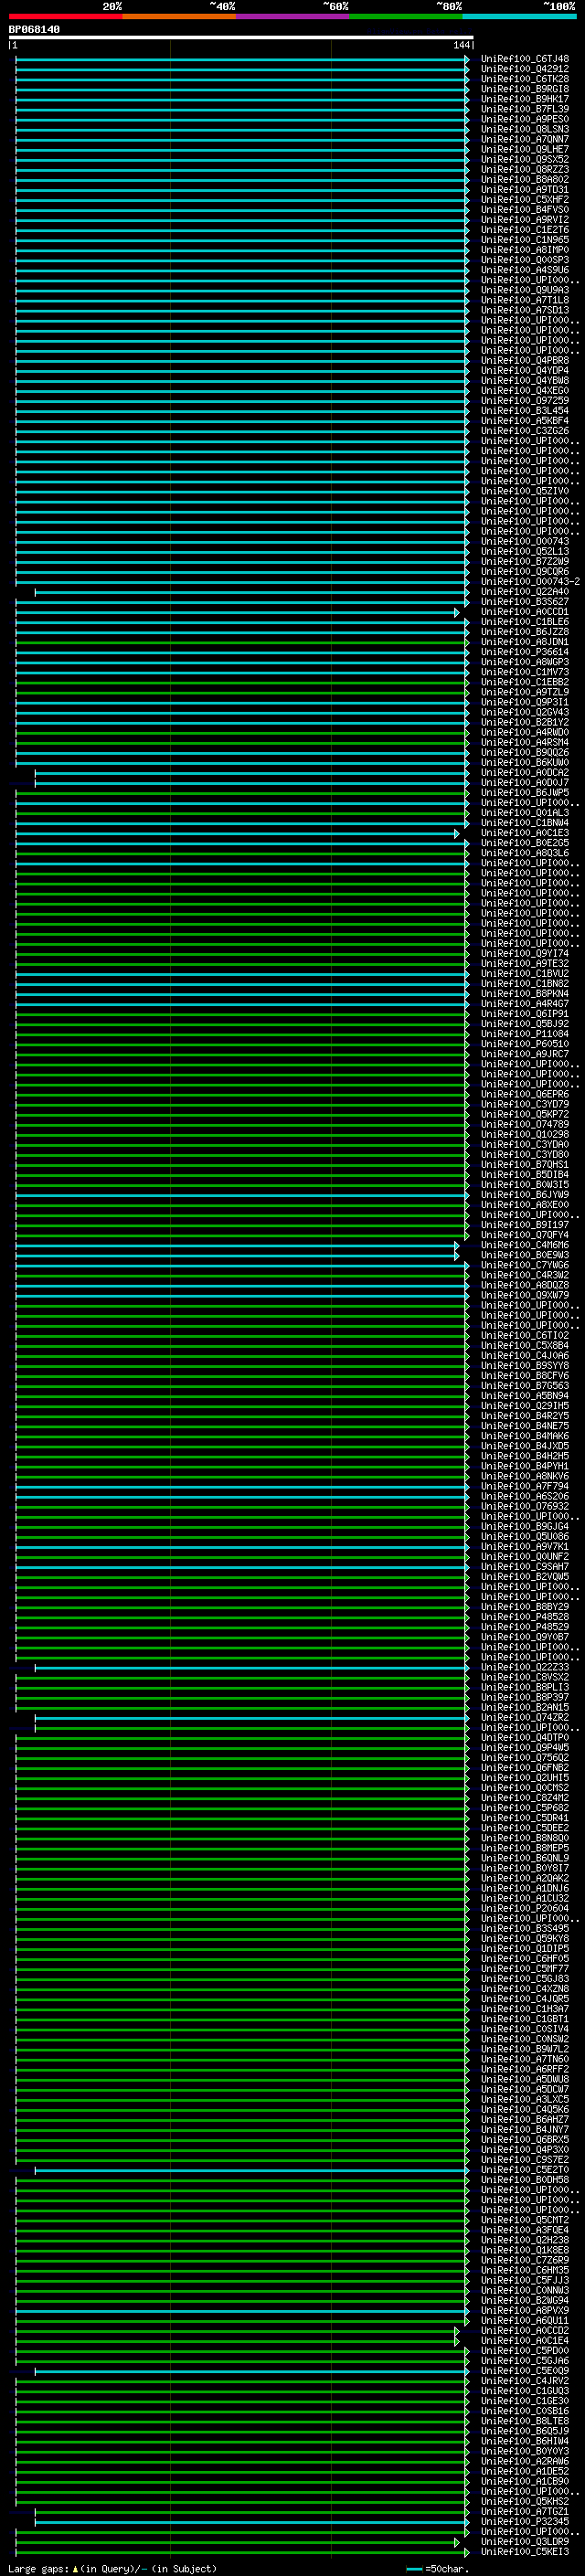Image resolution: width=585 pixels, height=2576 pixels.
Task: Select hit label UniRef100_B2B1Y2
Action: (x=524, y=722)
